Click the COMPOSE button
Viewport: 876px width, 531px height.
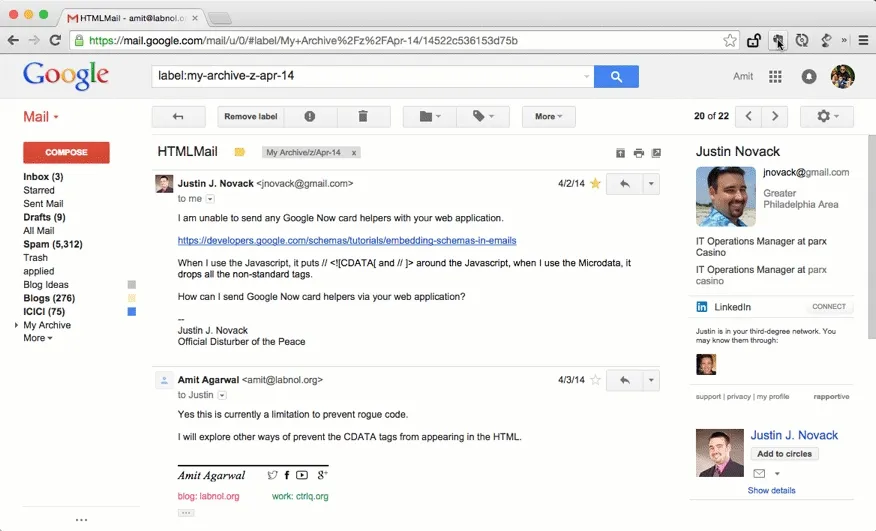66,152
